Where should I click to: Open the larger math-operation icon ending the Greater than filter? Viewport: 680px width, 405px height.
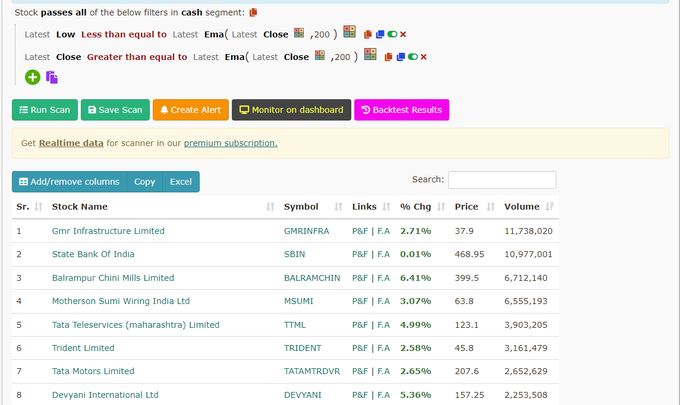370,54
